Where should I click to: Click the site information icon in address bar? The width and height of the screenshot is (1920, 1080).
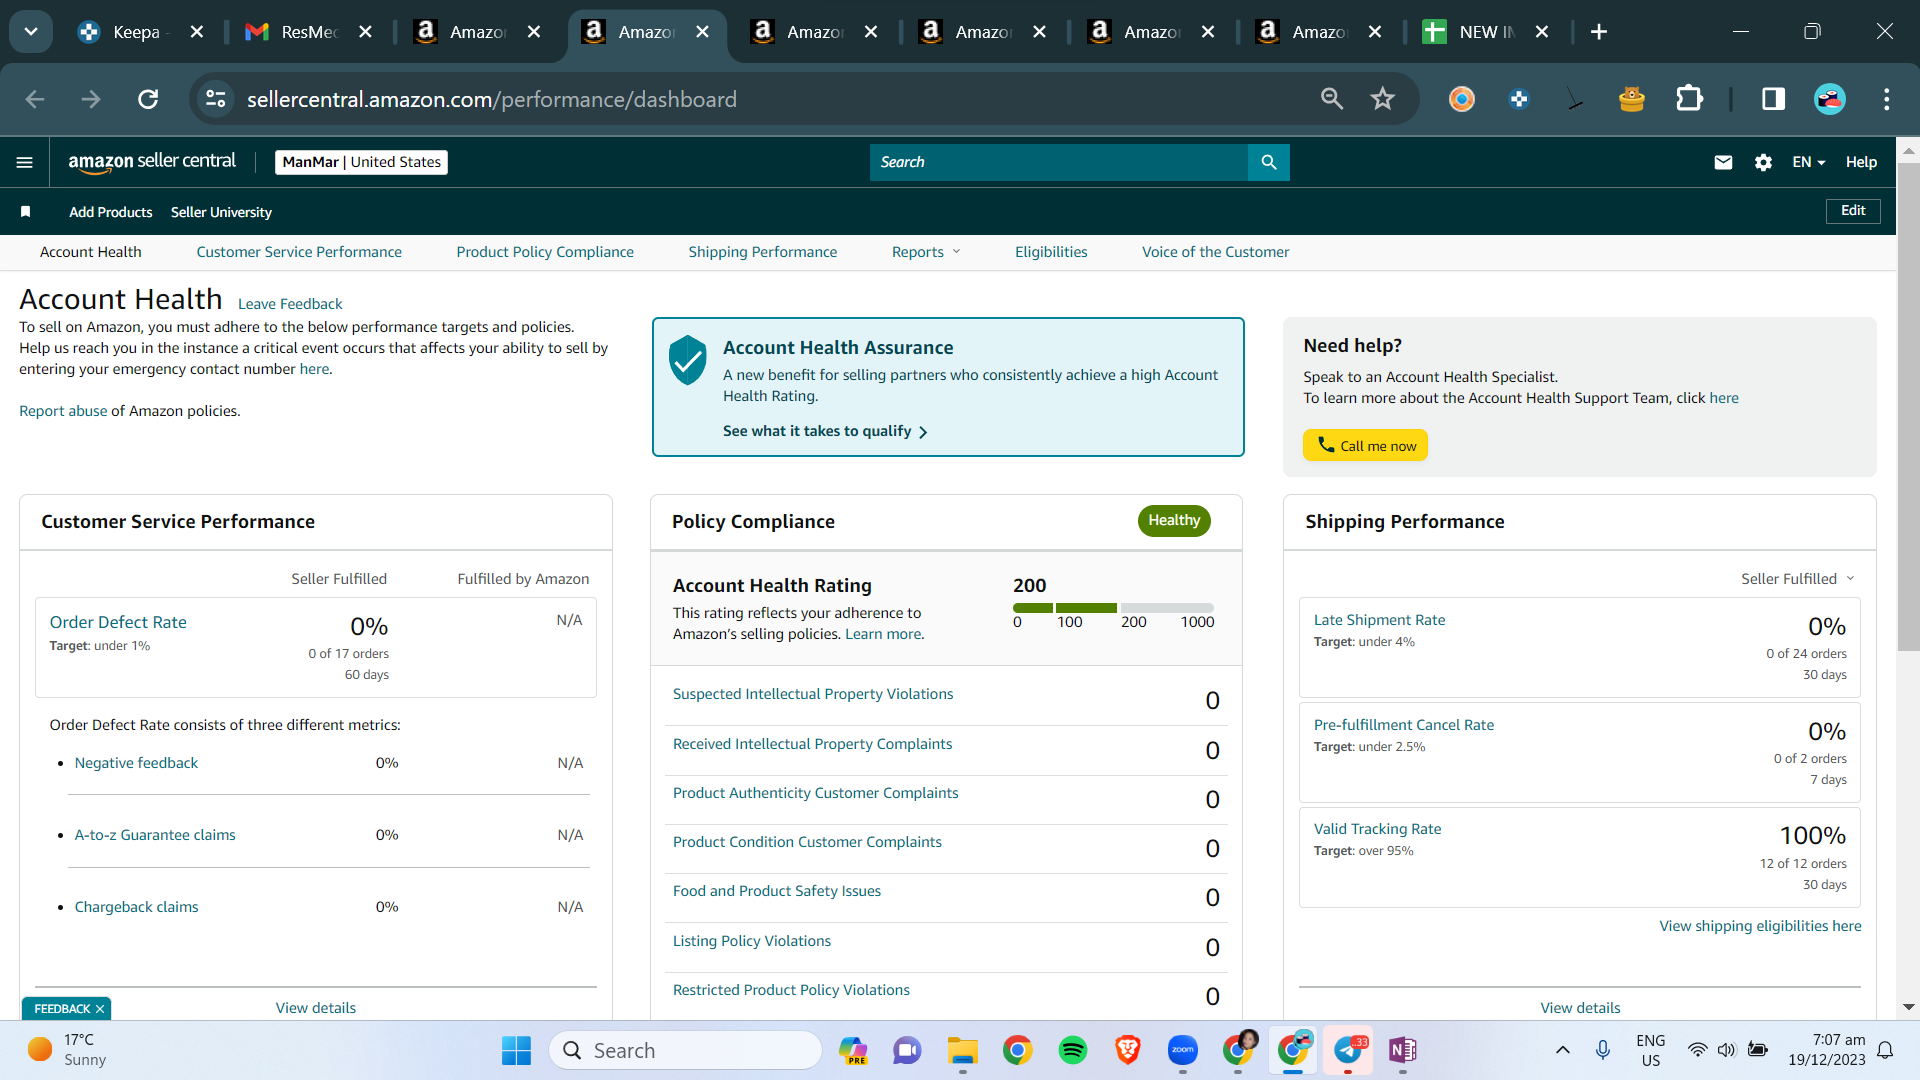tap(216, 99)
